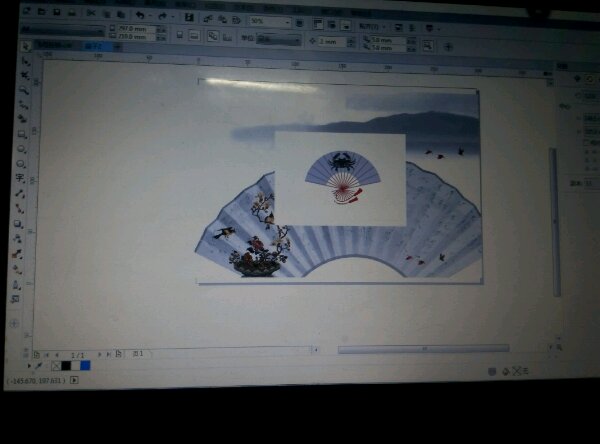
Task: Toggle show grid button
Action: click(x=332, y=24)
